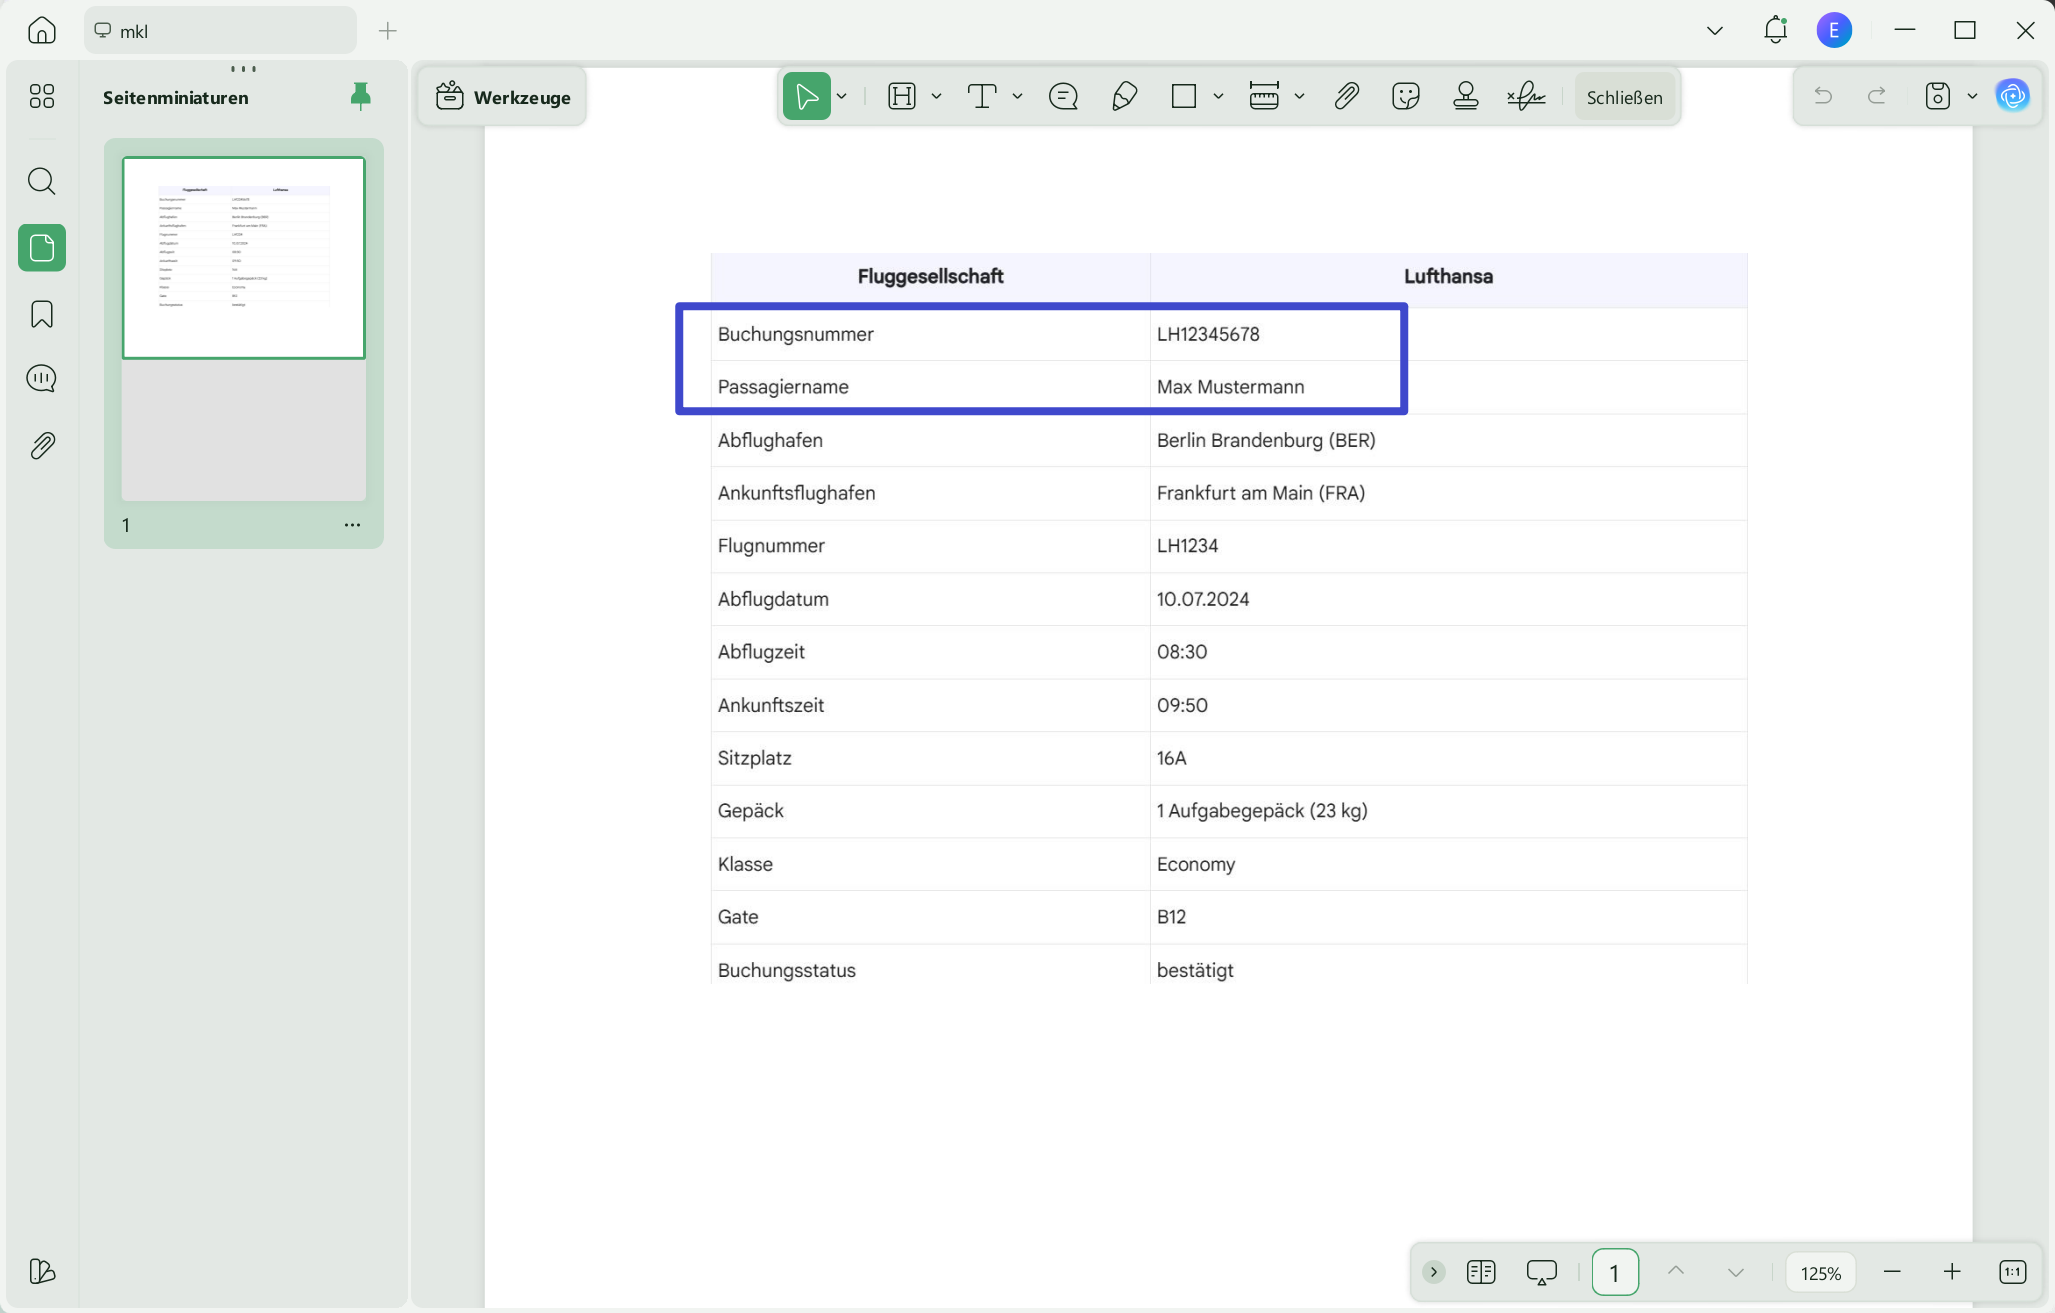
Task: Redo the last action
Action: (x=1877, y=96)
